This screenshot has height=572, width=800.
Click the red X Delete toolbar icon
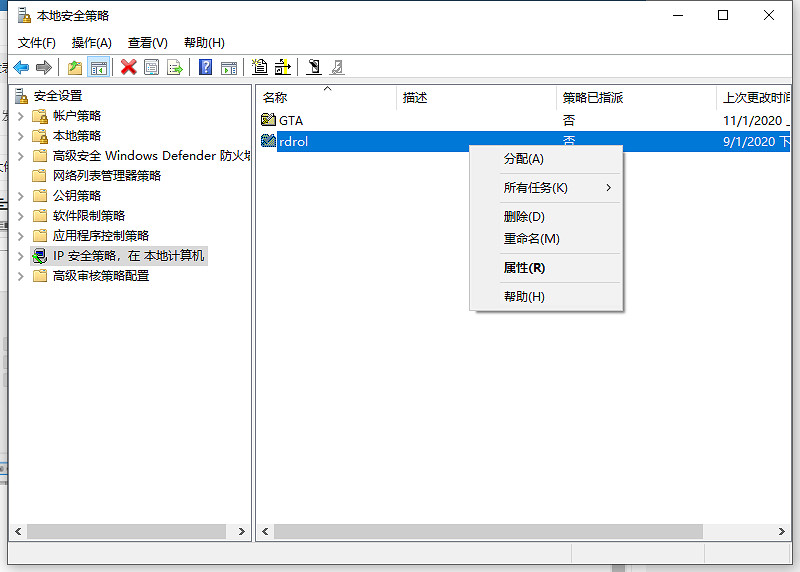(x=128, y=67)
